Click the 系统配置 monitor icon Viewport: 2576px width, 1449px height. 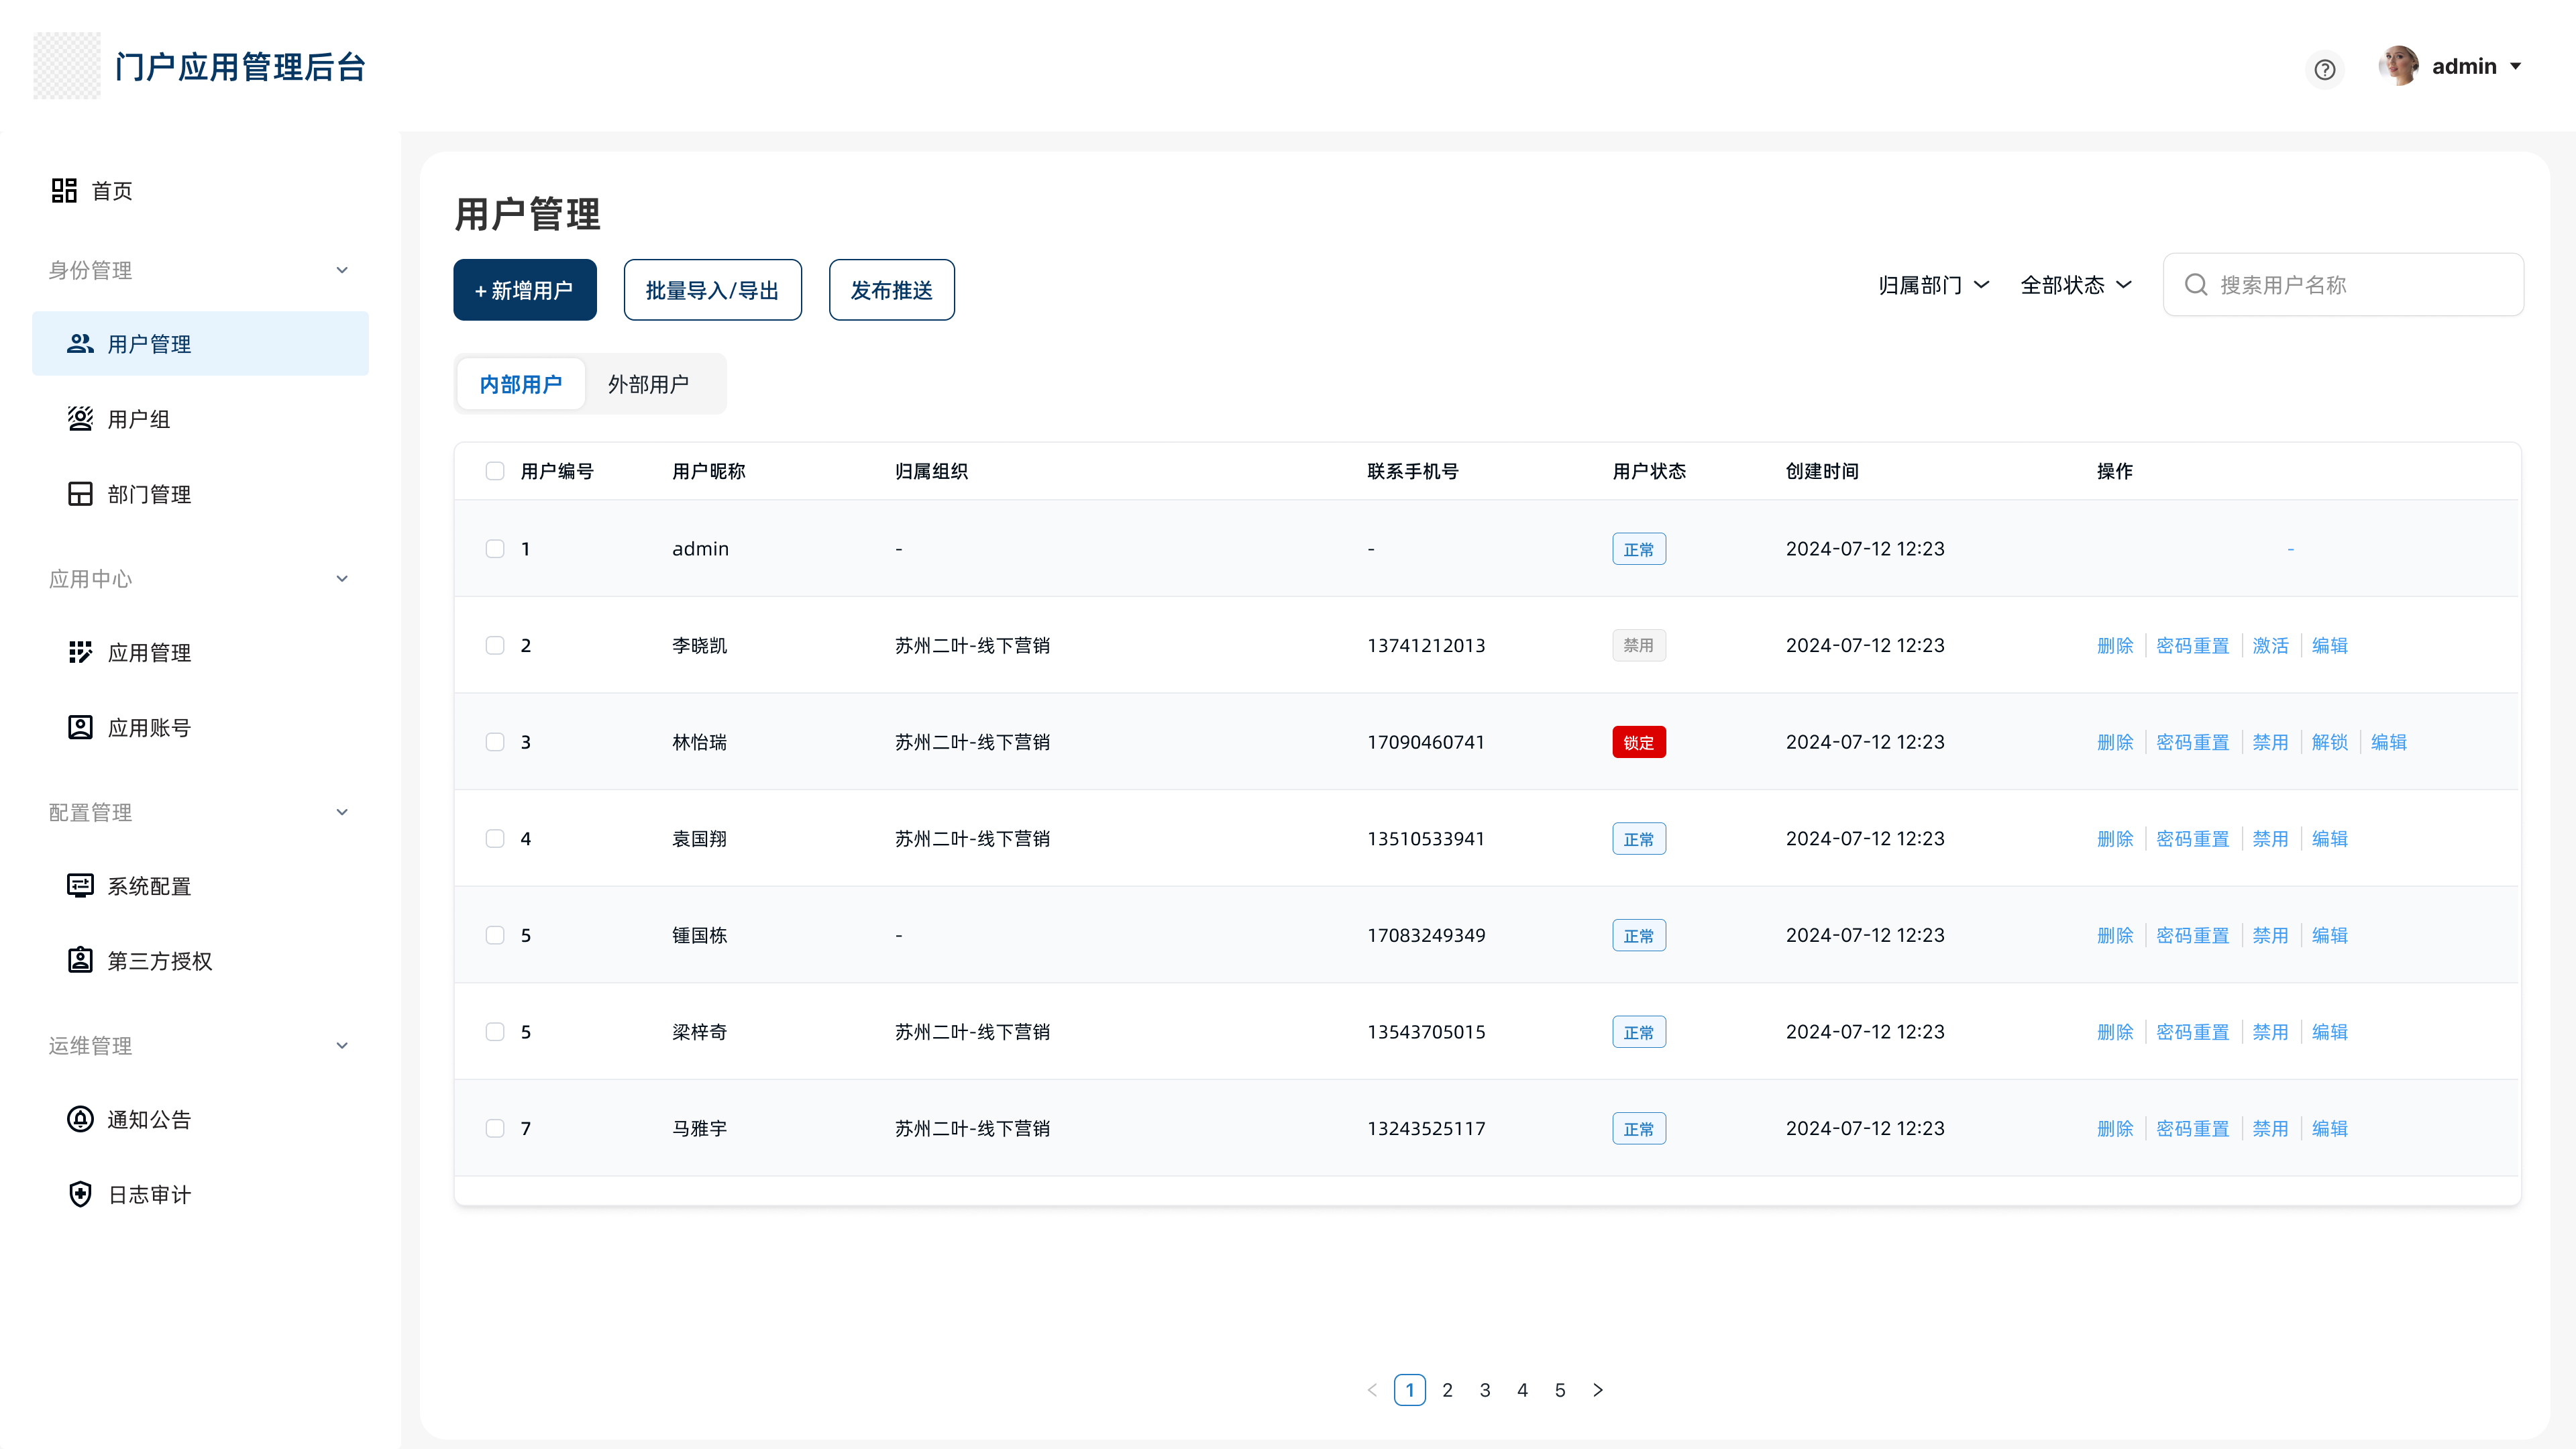pyautogui.click(x=80, y=886)
